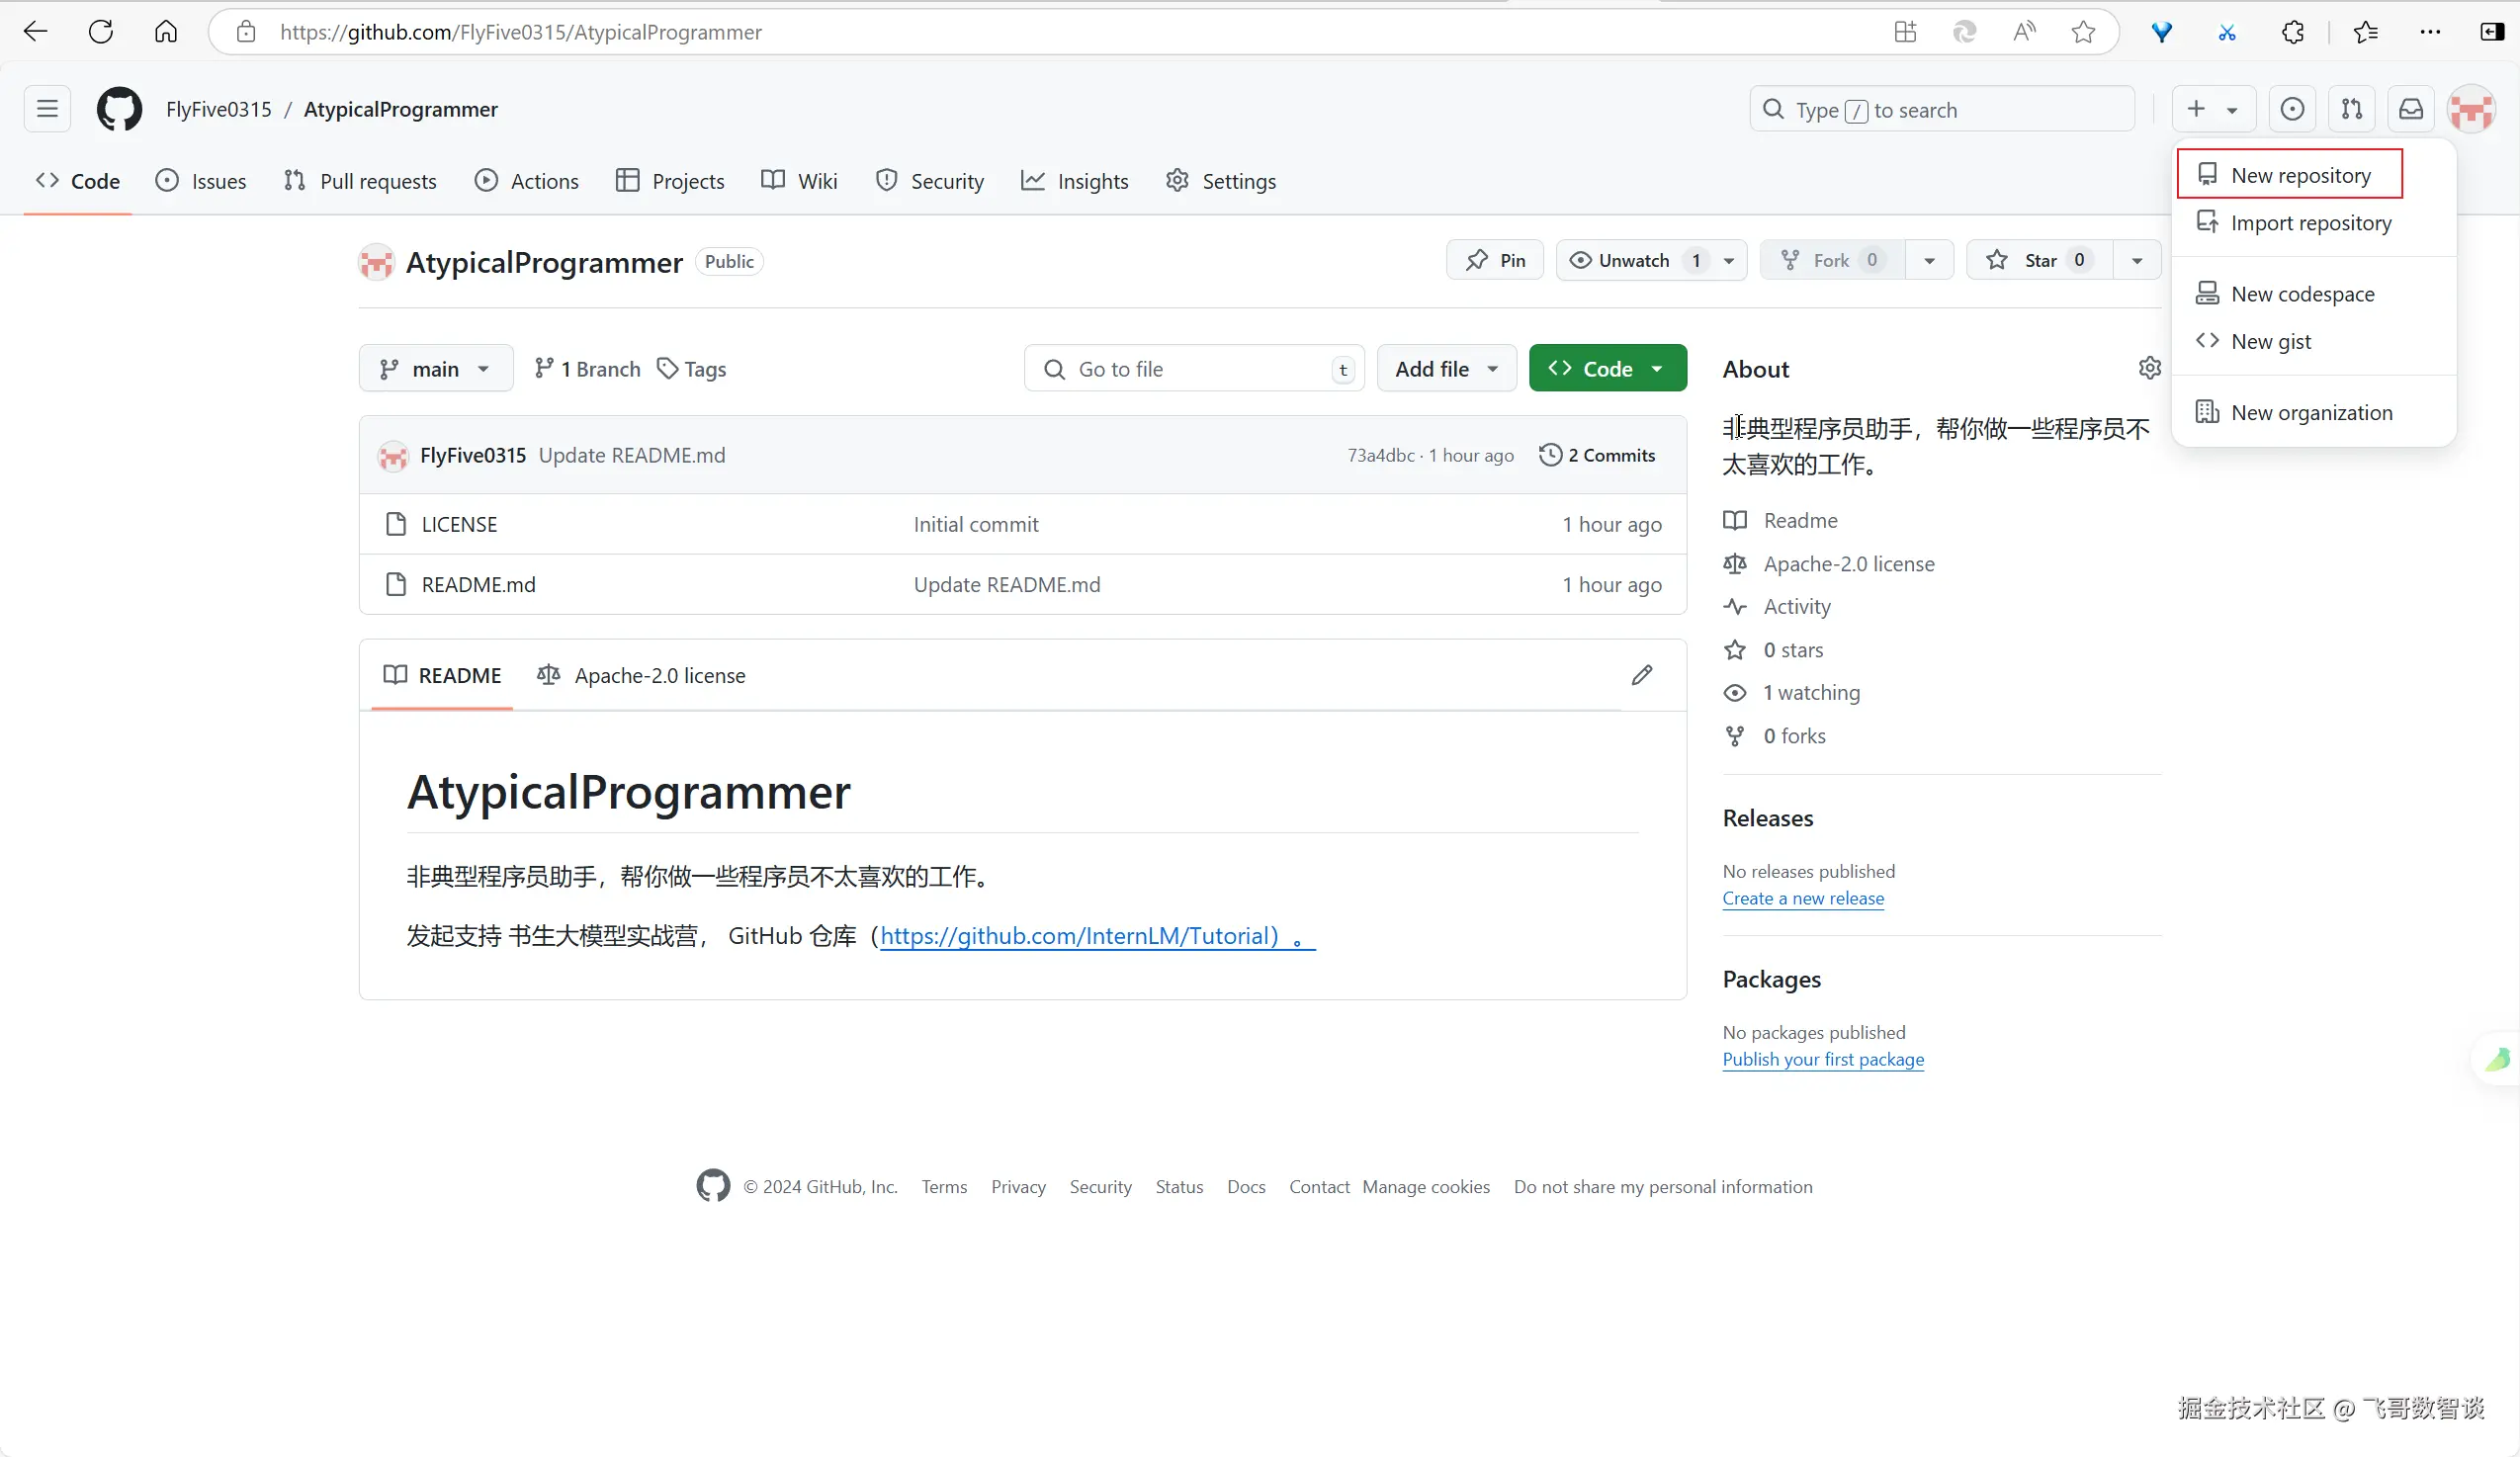Screen dimensions: 2520x1457
Task: Select New repository menu entry
Action: (x=2299, y=175)
